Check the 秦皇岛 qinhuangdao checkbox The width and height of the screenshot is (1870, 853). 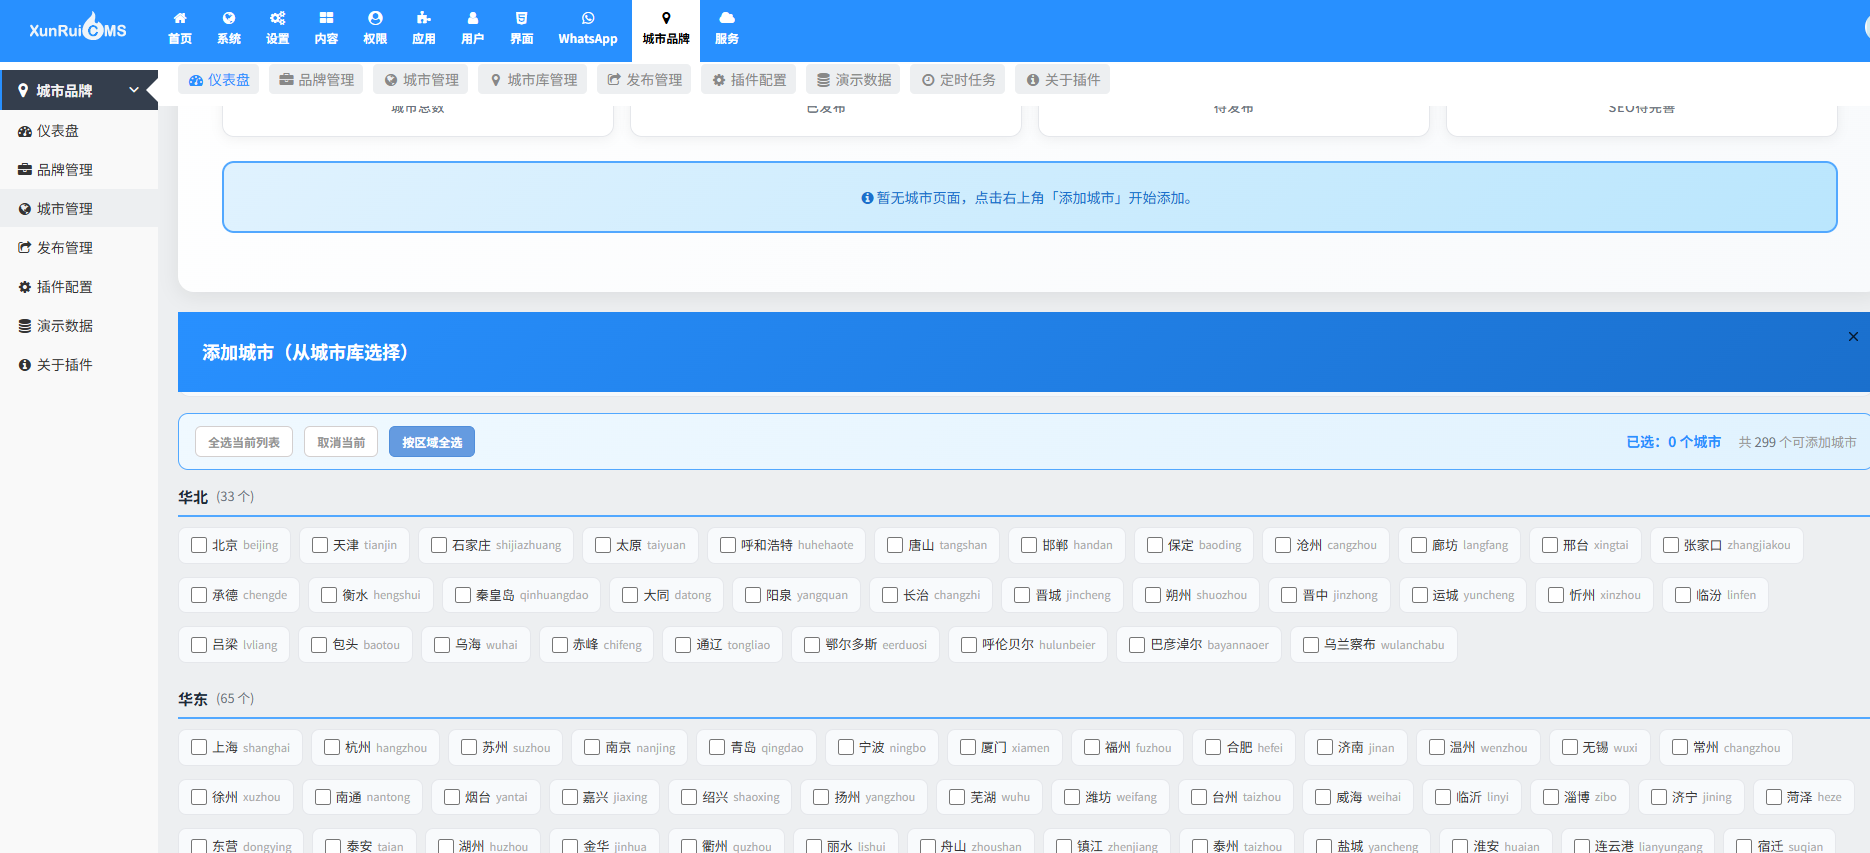[463, 595]
